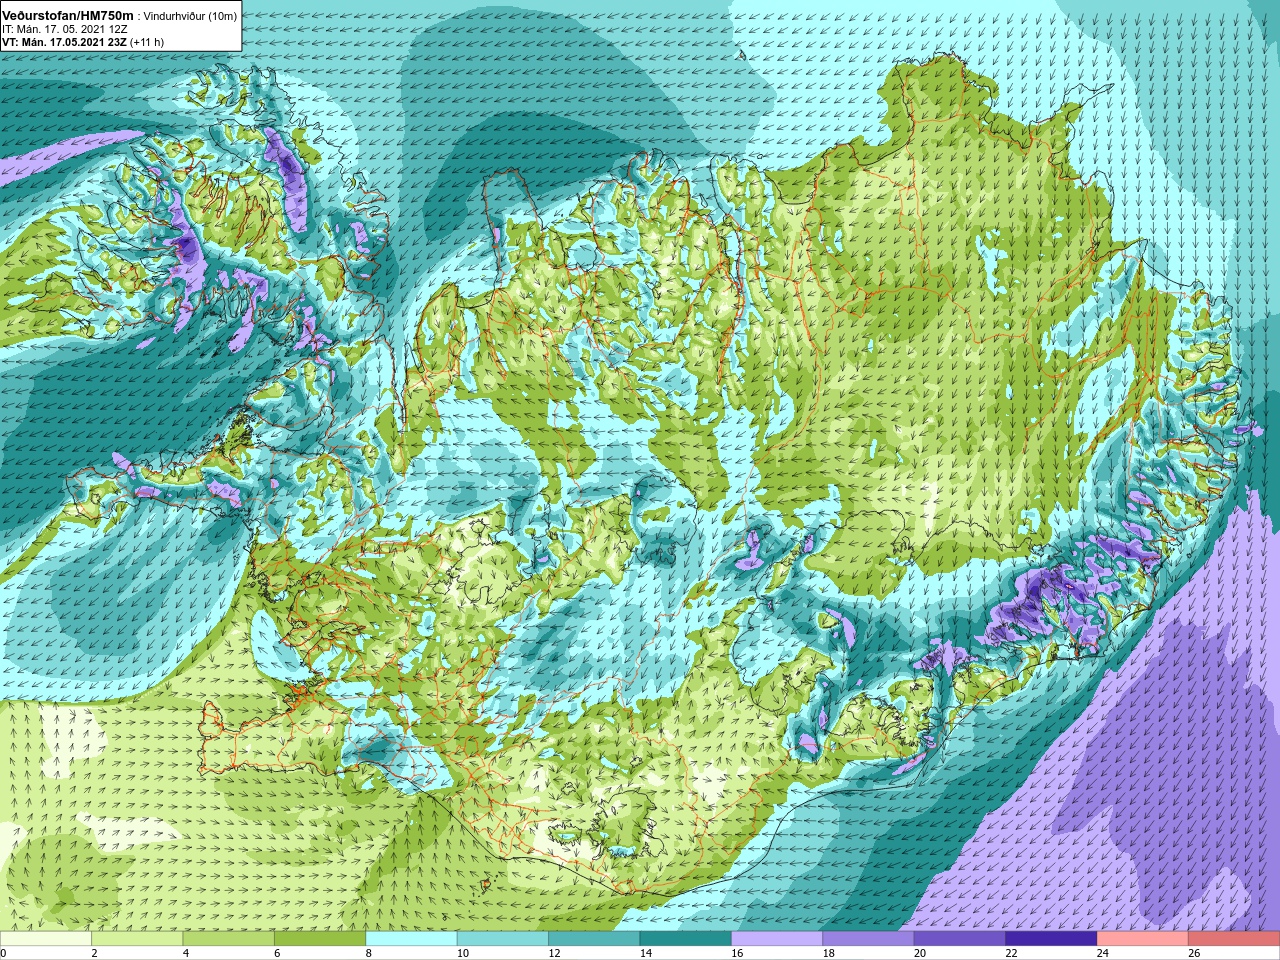Select the 4–6 green legend swatch
The height and width of the screenshot is (960, 1280).
coord(229,939)
